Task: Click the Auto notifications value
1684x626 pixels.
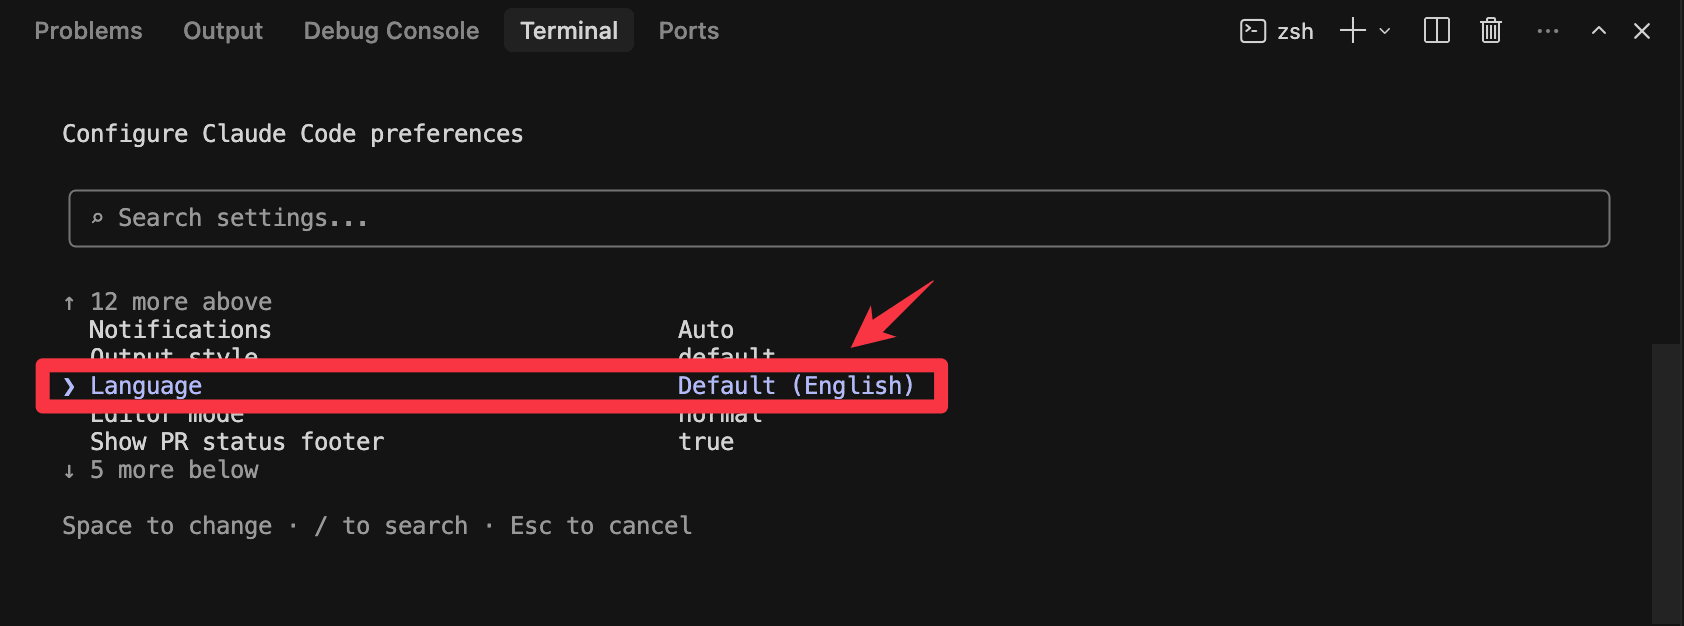Action: coord(706,330)
